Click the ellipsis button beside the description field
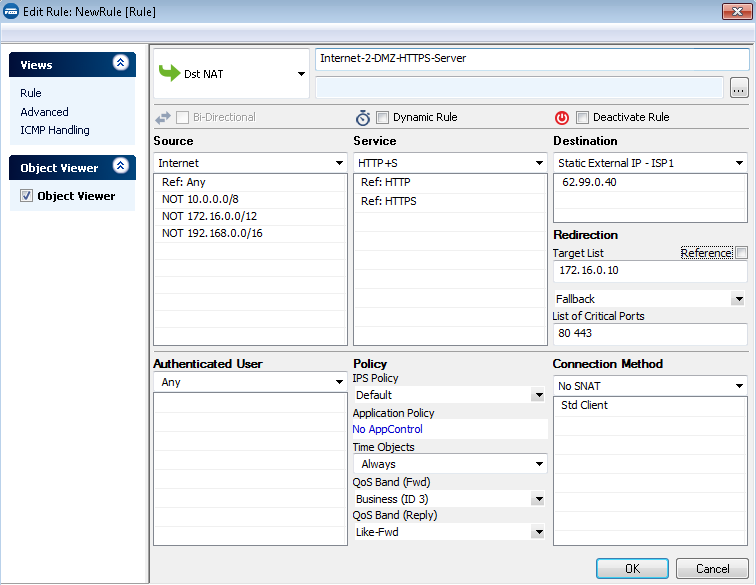The image size is (756, 585). pos(739,88)
